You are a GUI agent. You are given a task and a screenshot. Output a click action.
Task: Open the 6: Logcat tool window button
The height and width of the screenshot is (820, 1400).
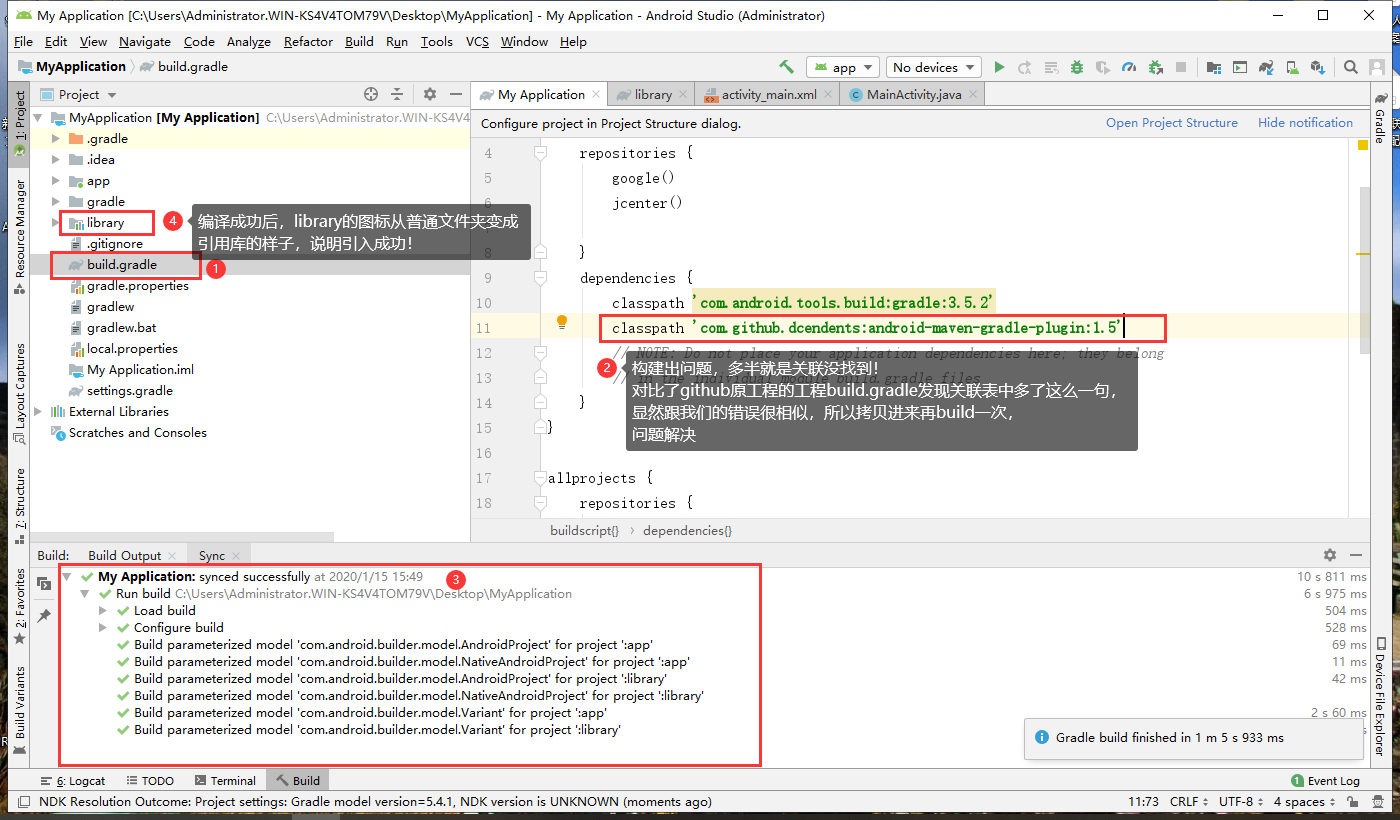(73, 781)
